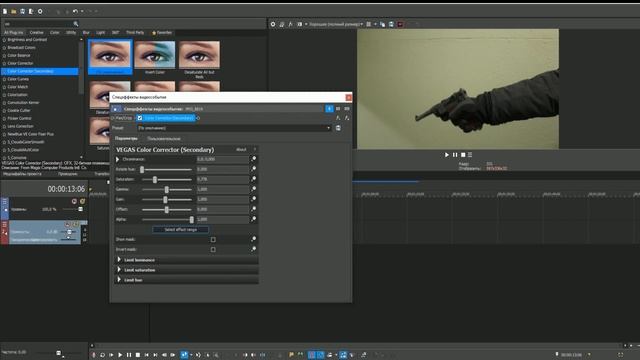Click stop button under video preview
Screen dimensions: 640x360
pyautogui.click(x=463, y=155)
